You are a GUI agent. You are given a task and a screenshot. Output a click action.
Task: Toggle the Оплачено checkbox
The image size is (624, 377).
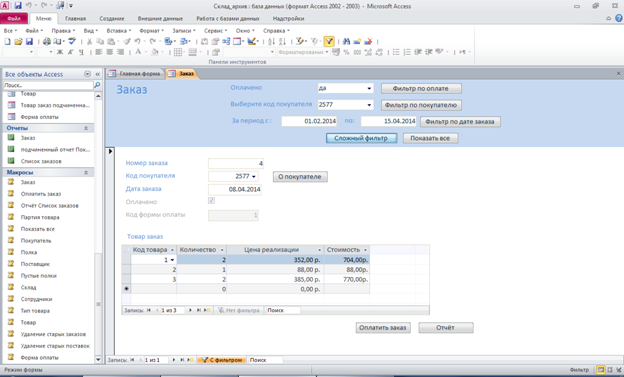pyautogui.click(x=211, y=201)
